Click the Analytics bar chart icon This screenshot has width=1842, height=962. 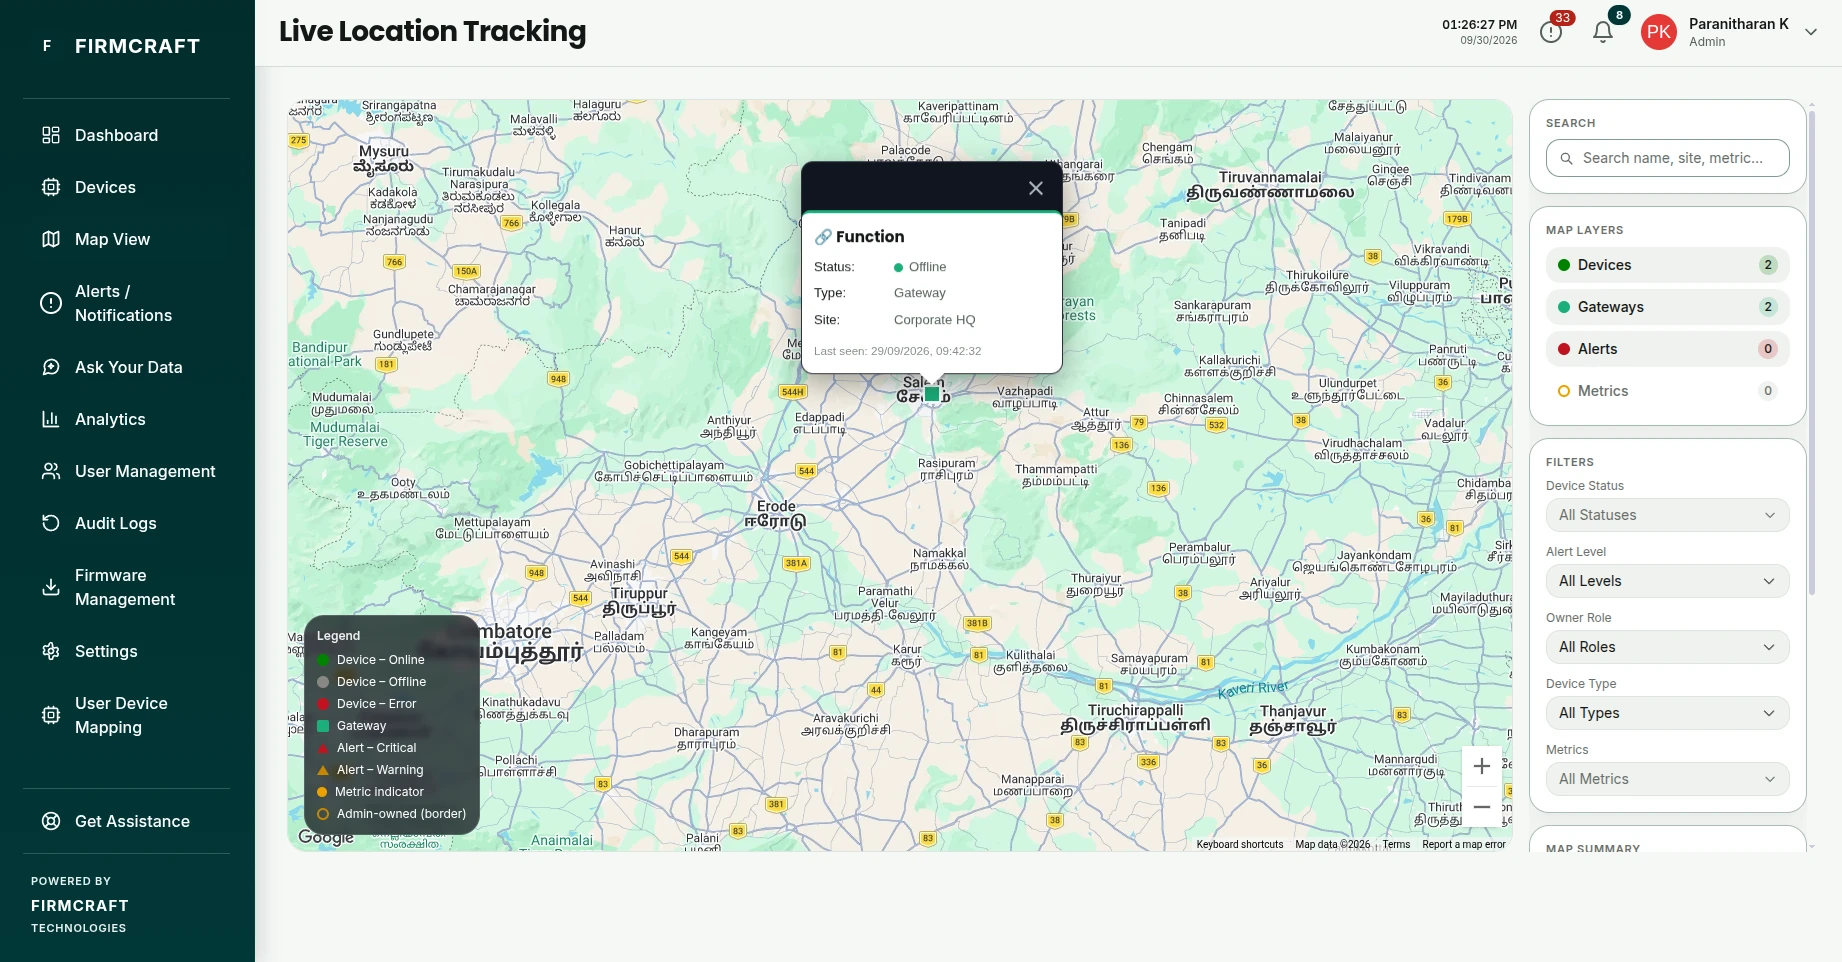(51, 419)
